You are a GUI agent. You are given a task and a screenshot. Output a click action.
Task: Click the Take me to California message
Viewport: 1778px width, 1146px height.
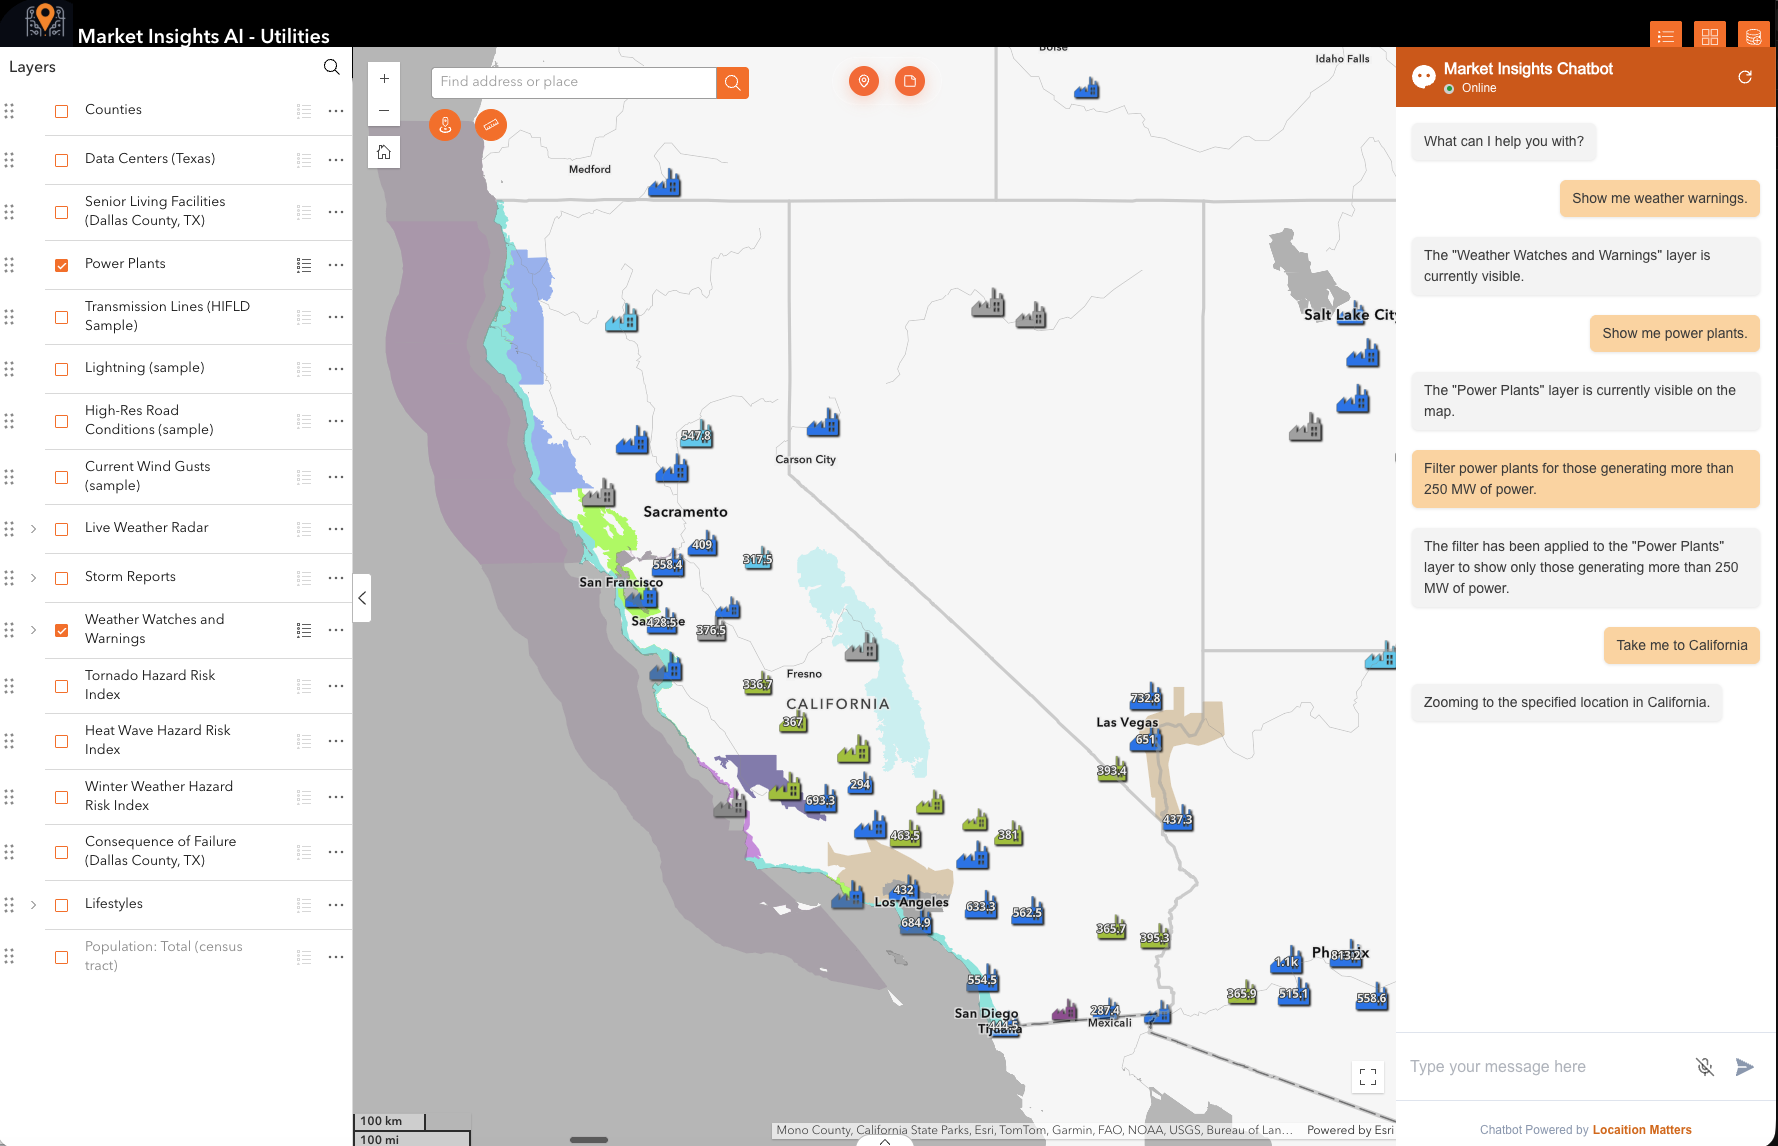click(1682, 645)
